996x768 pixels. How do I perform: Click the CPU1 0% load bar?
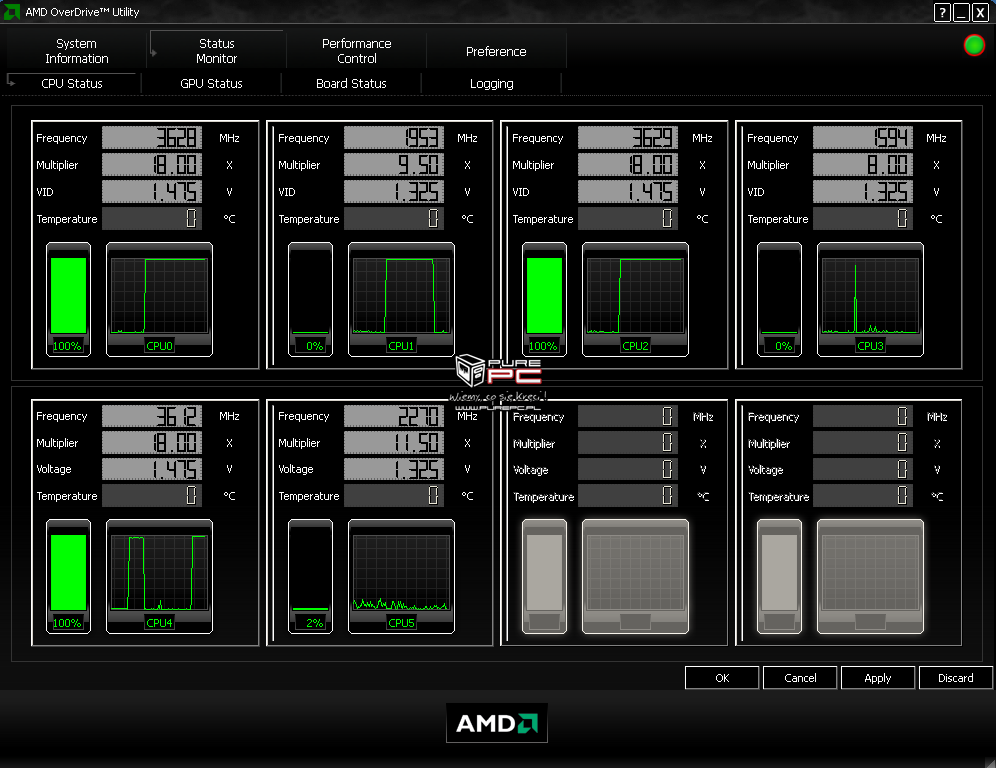(311, 299)
